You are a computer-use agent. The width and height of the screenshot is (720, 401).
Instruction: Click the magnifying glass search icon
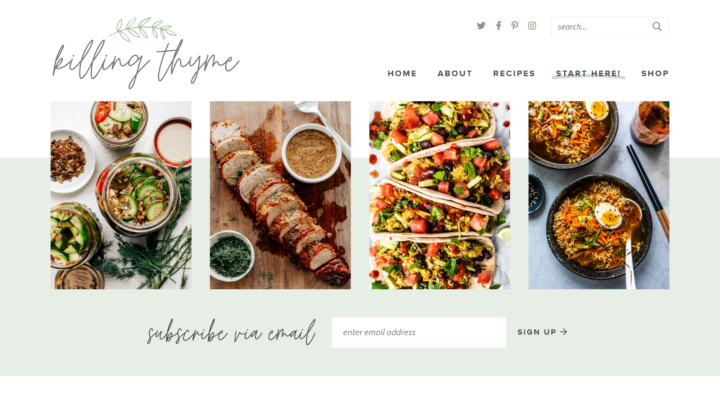[x=657, y=27]
